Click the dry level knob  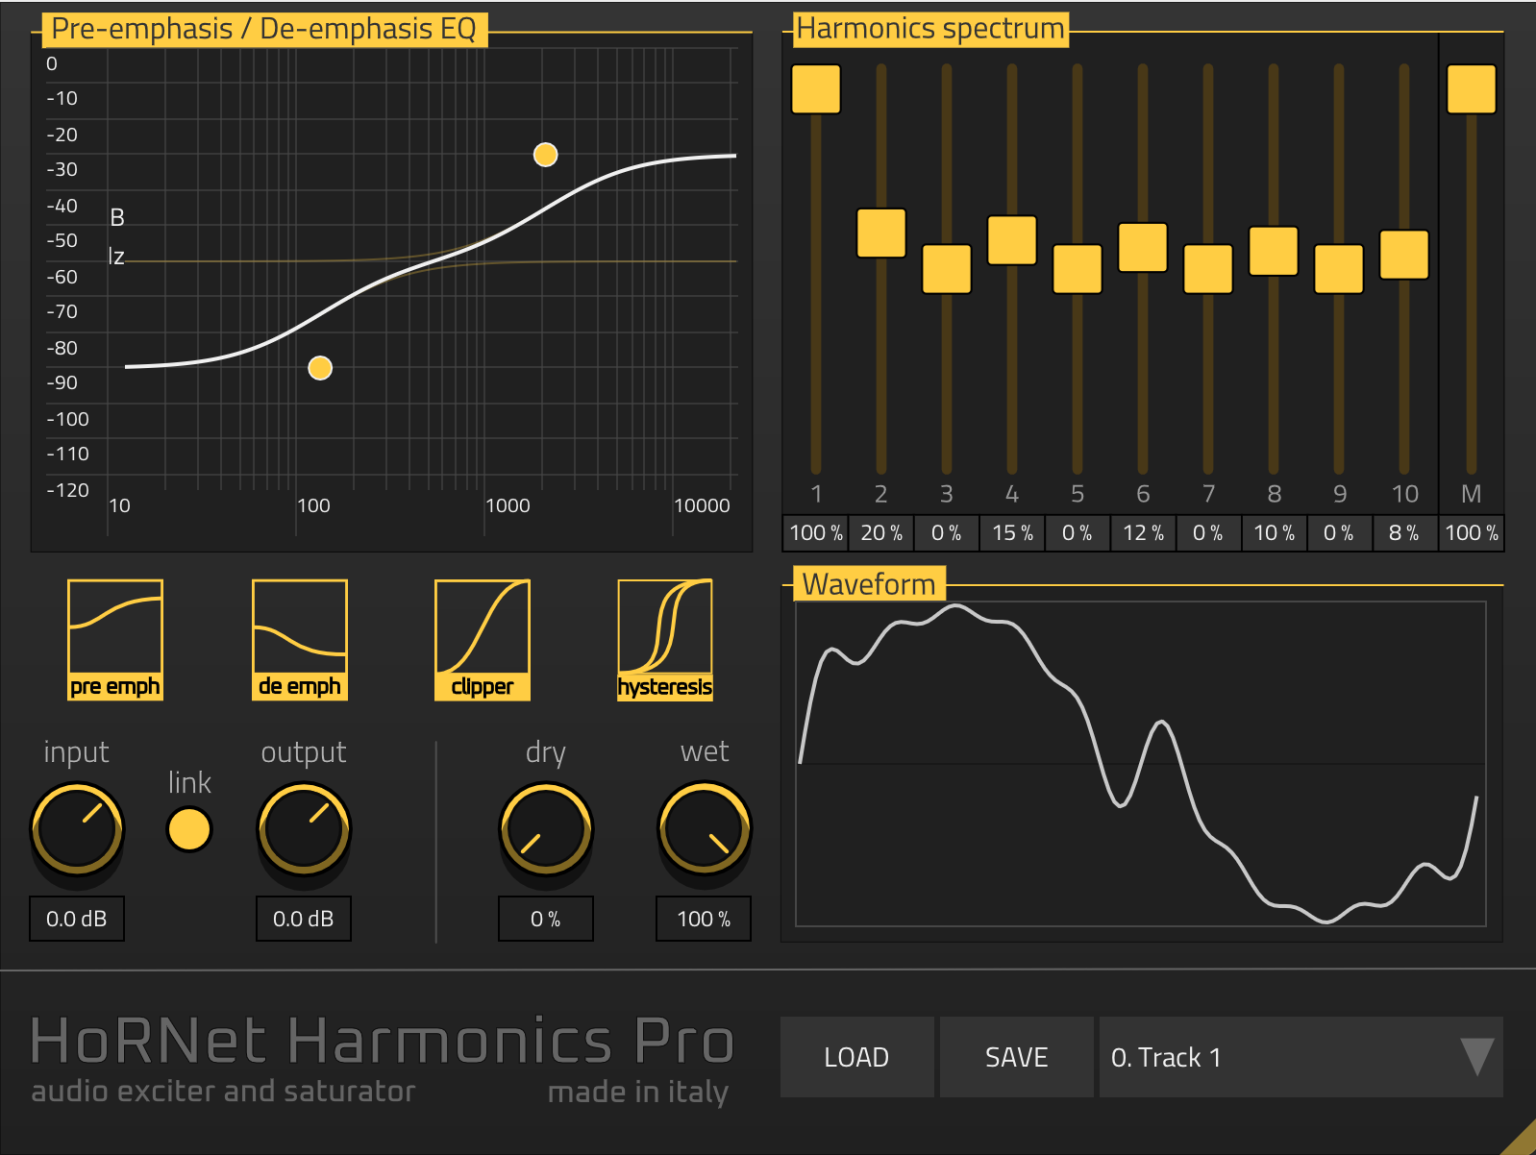point(545,829)
